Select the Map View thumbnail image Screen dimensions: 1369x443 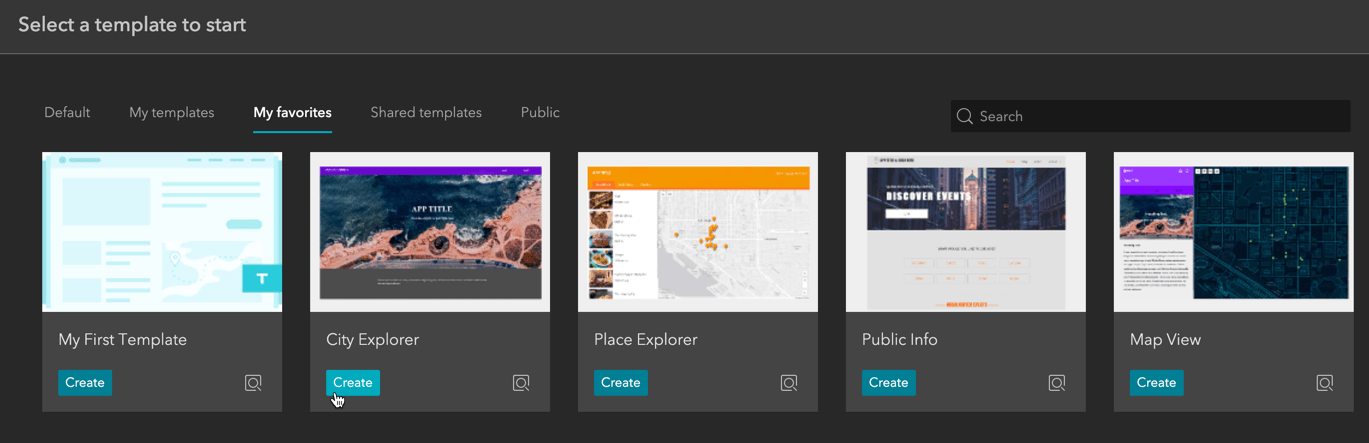point(1234,232)
